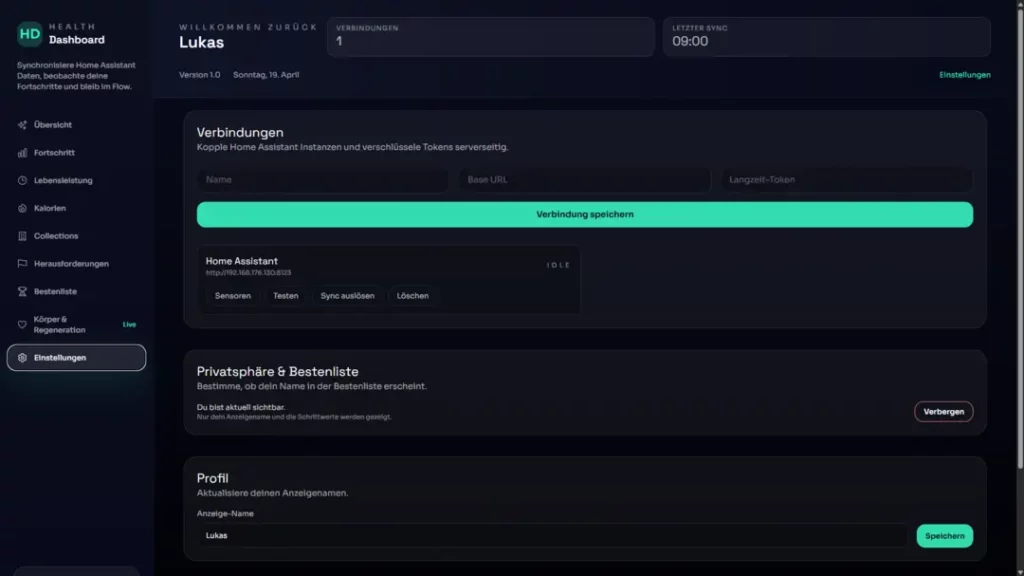Navigate to Fortschritt in the sidebar
The image size is (1024, 576).
(55, 152)
